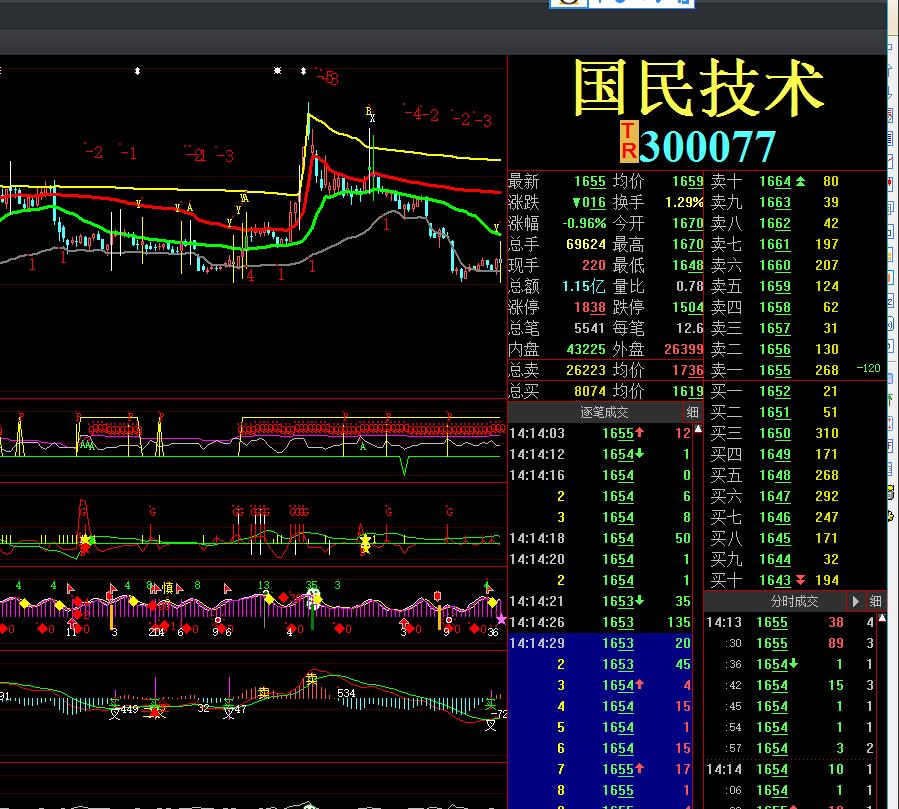Open the 分时成交 panel header

794,601
